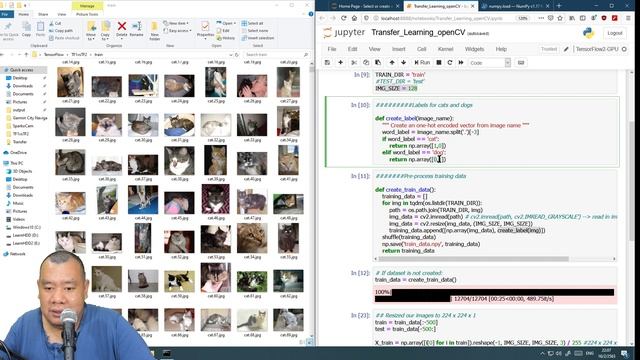Switch to the numpy.load browser tab

(x=515, y=6)
